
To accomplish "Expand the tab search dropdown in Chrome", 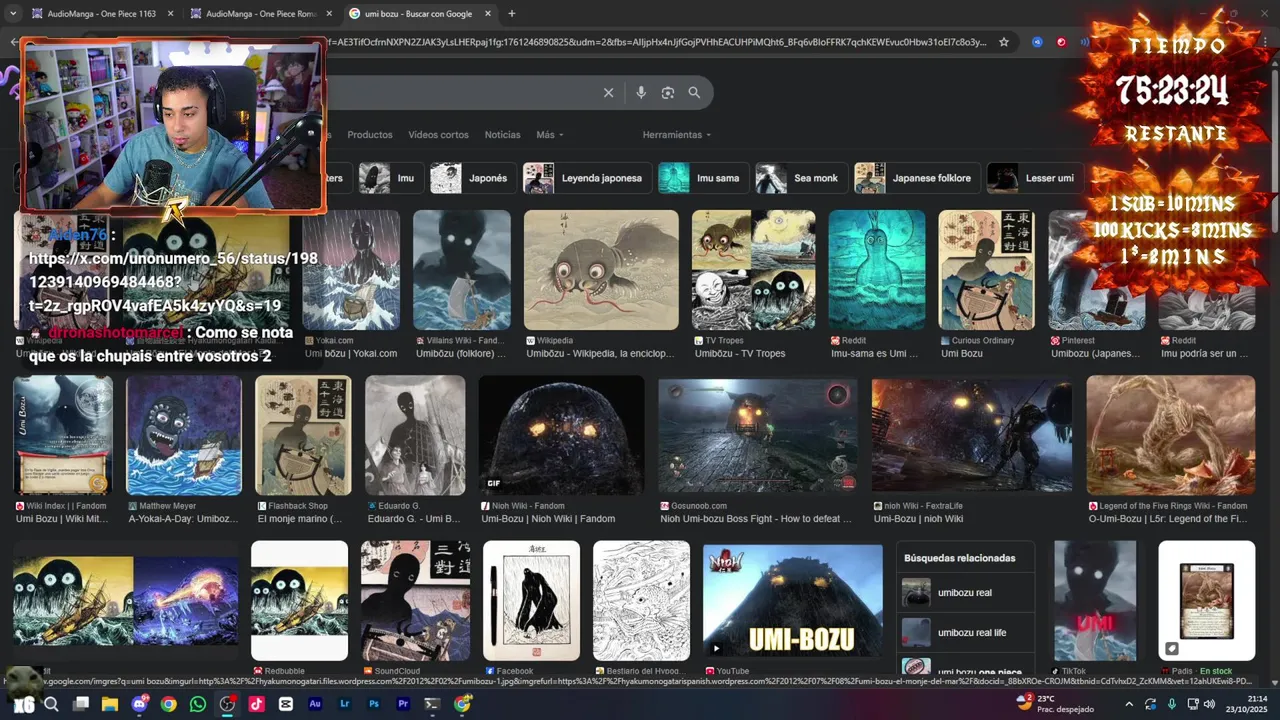I will (13, 14).
